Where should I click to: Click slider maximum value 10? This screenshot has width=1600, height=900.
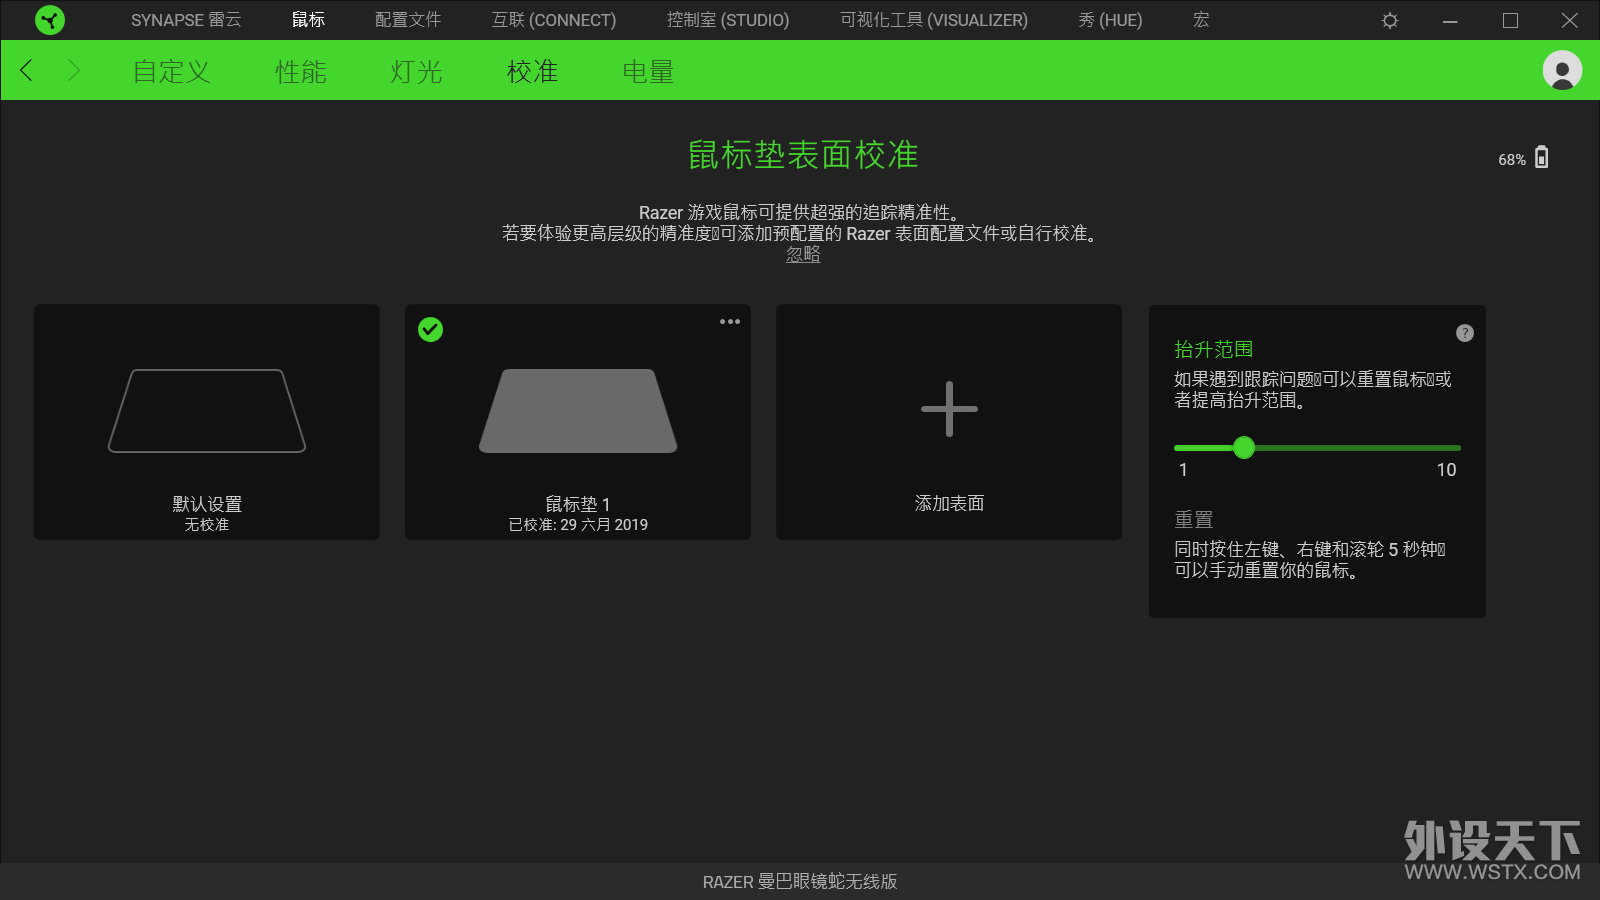[x=1446, y=470]
